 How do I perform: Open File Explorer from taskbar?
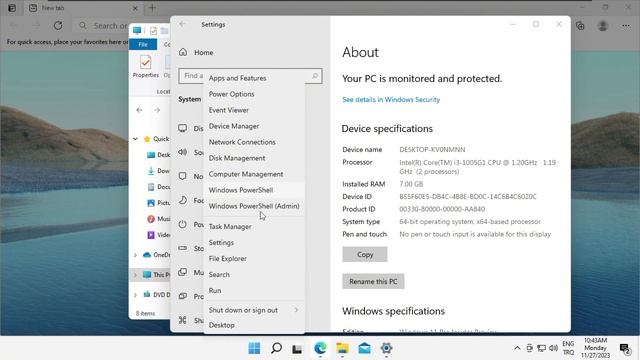342,348
